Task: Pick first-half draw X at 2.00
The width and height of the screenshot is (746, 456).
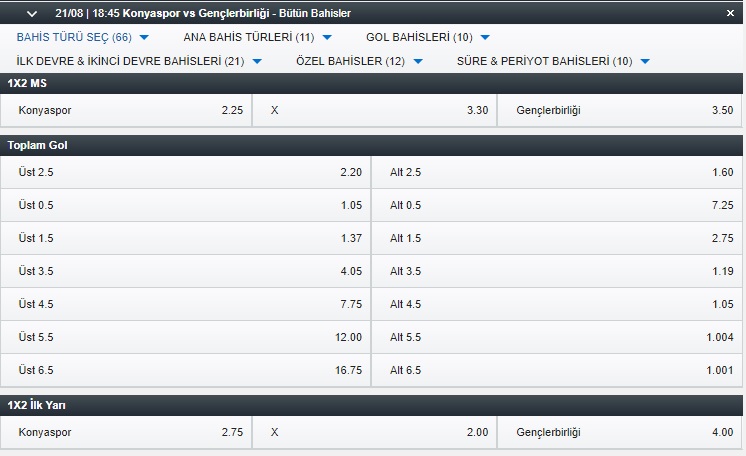Action: [x=374, y=432]
